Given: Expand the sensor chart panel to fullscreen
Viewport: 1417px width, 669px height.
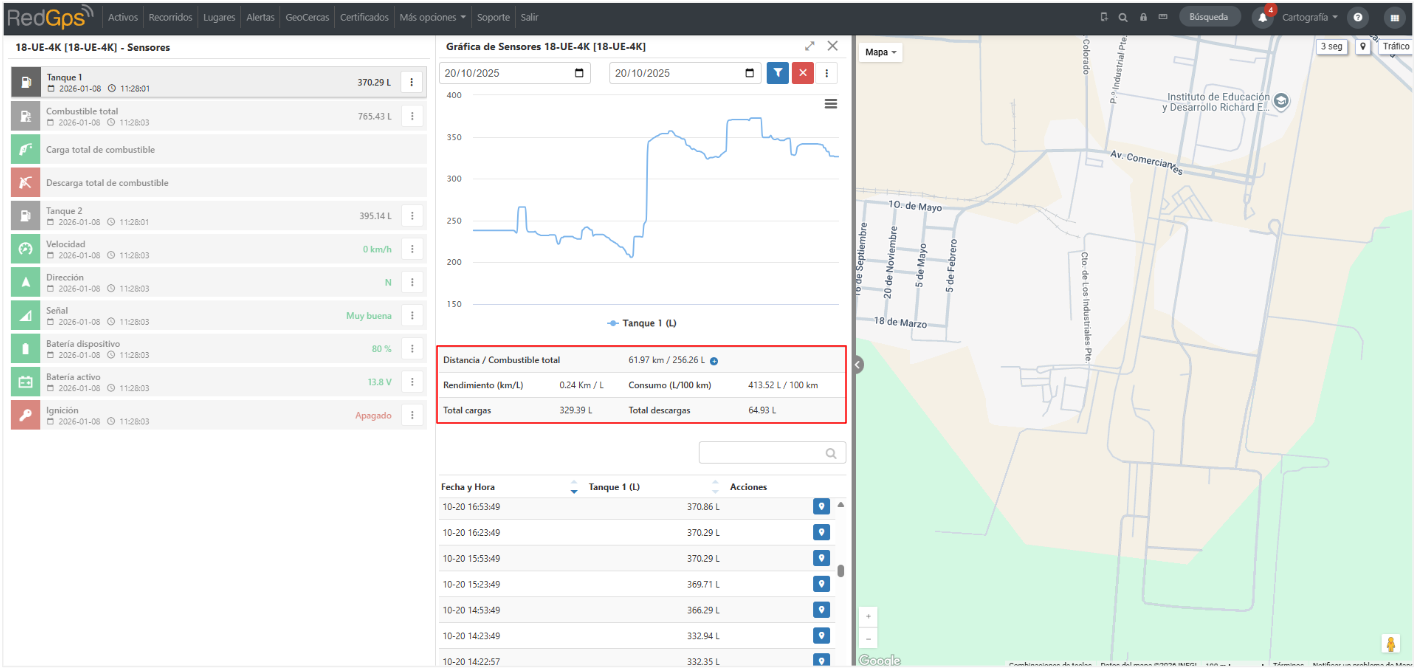Looking at the screenshot, I should pos(809,46).
